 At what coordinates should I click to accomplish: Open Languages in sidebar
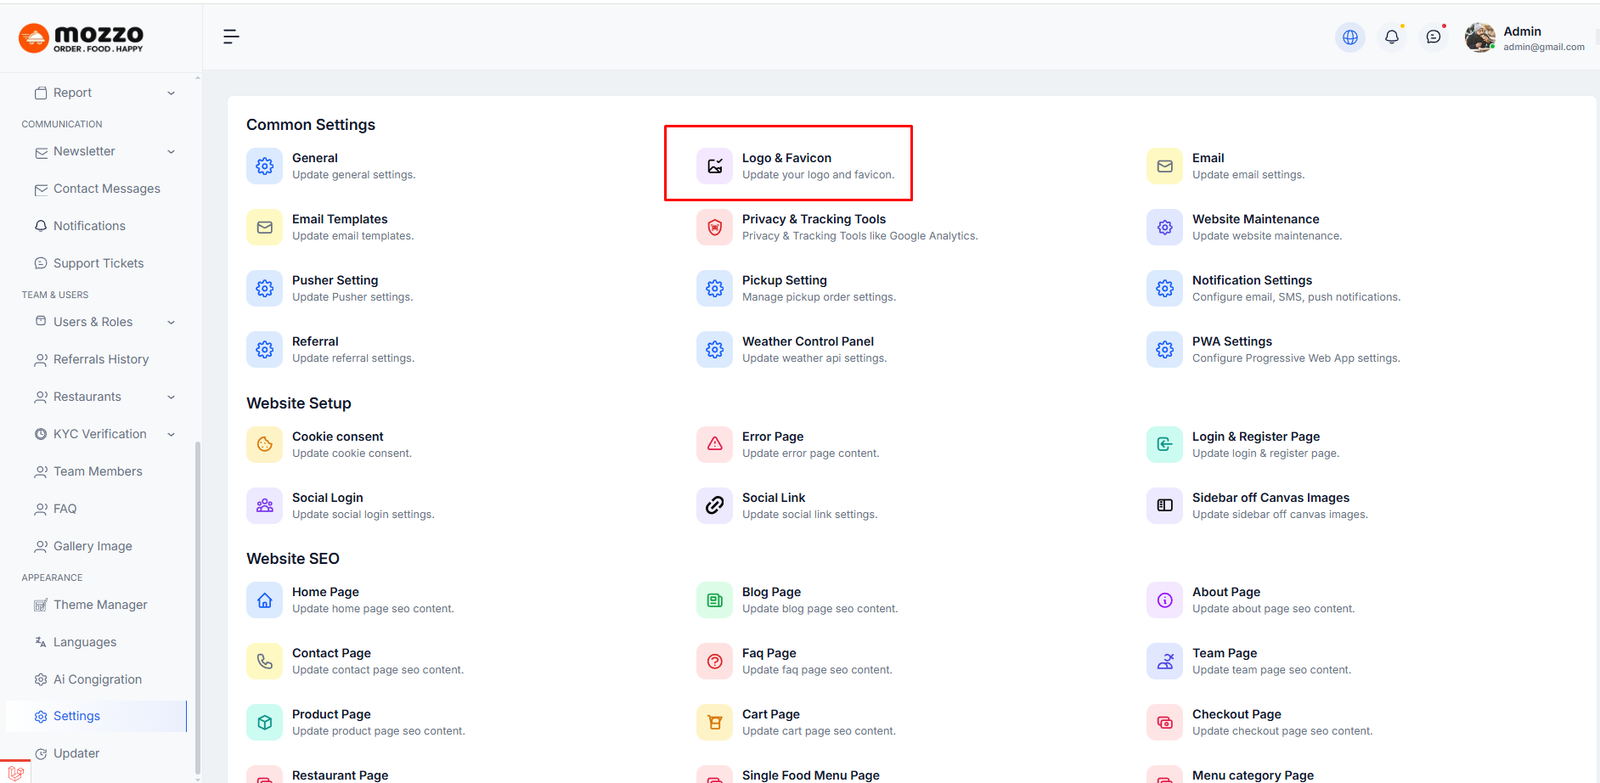click(x=75, y=642)
